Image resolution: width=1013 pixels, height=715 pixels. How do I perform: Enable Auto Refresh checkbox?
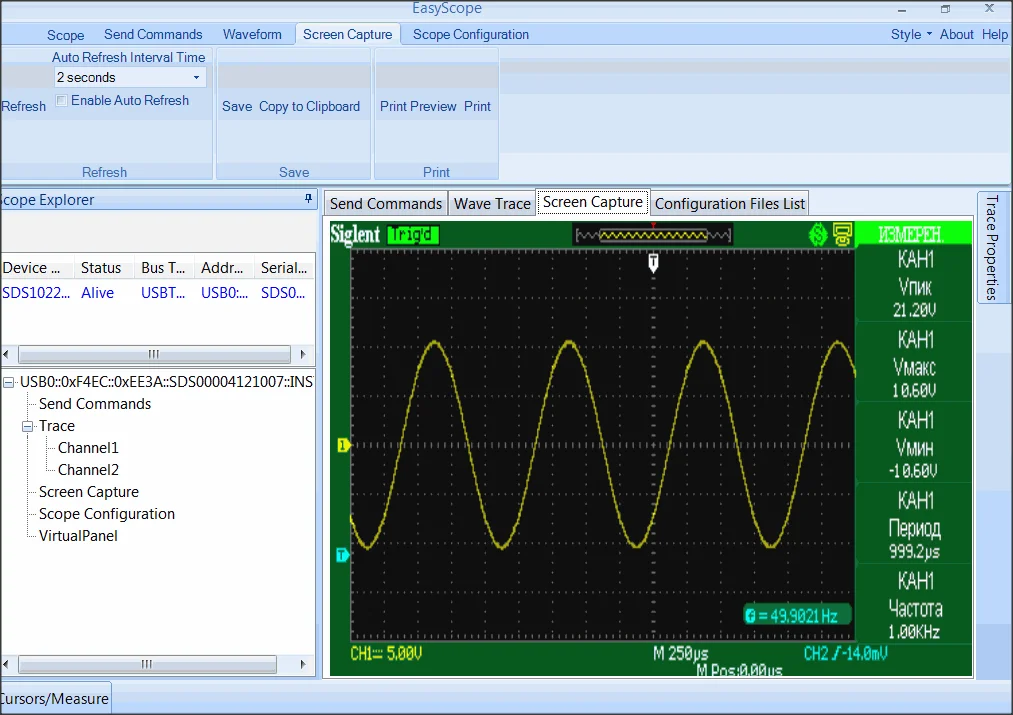pyautogui.click(x=62, y=101)
